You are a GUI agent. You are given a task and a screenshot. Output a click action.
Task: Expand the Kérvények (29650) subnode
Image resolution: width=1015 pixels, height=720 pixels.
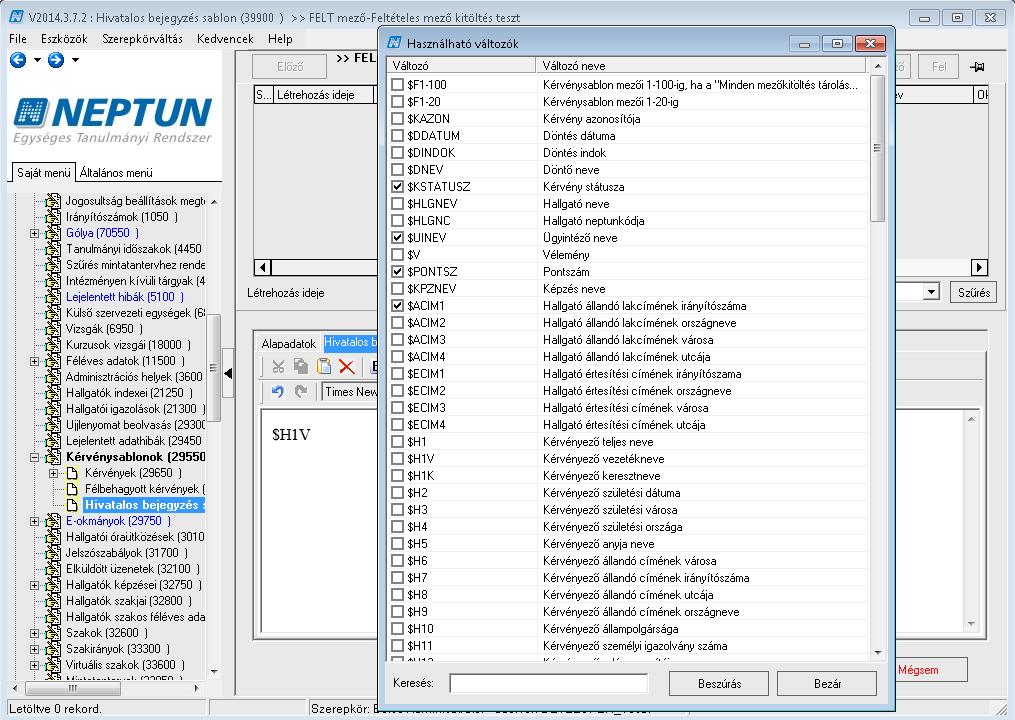pos(54,473)
